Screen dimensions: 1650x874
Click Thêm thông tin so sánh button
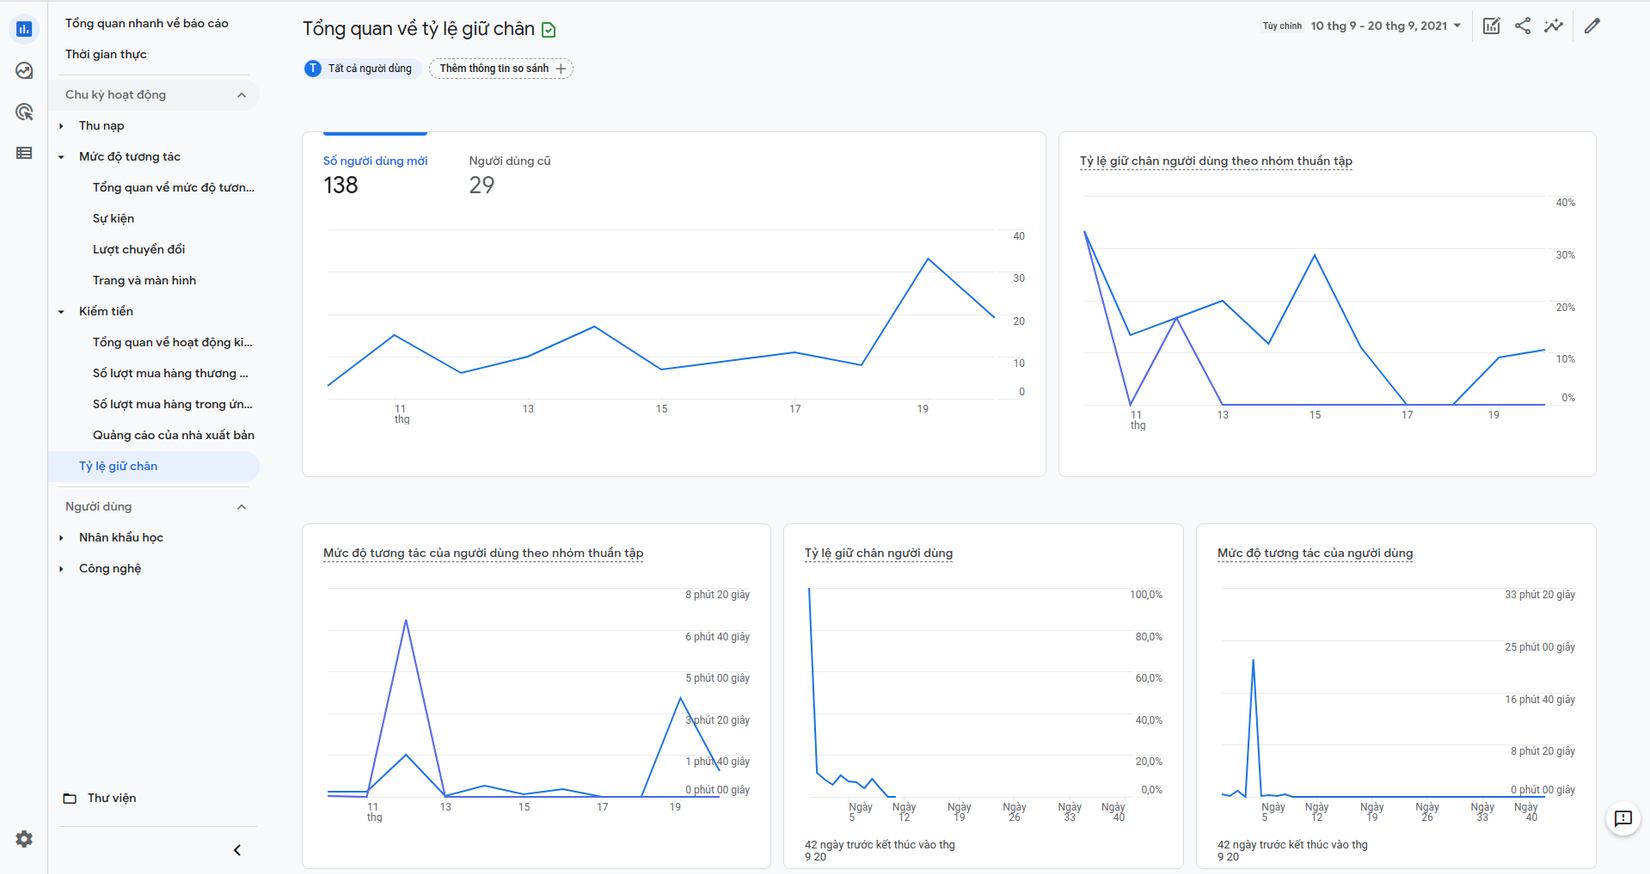pyautogui.click(x=501, y=69)
